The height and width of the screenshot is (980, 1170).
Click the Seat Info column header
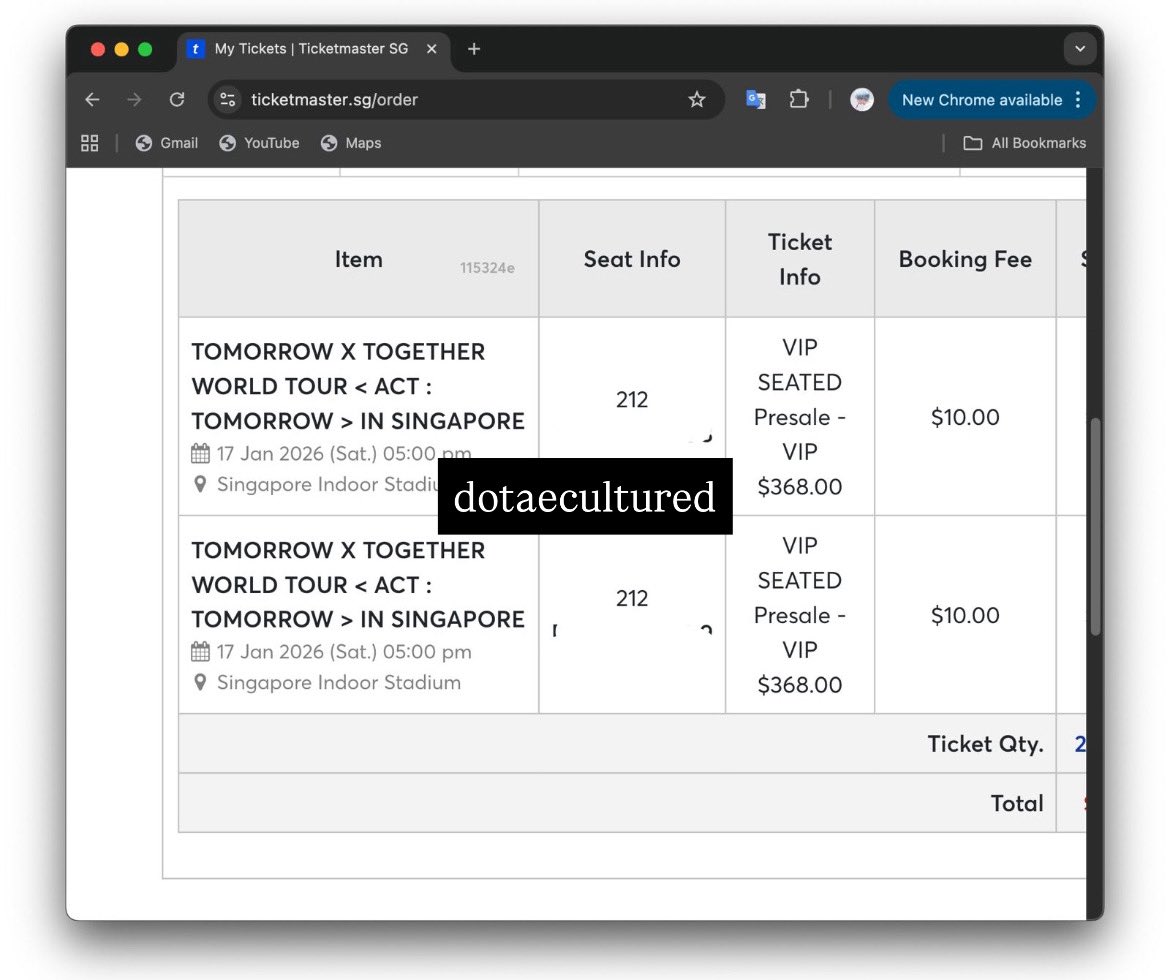pos(632,259)
